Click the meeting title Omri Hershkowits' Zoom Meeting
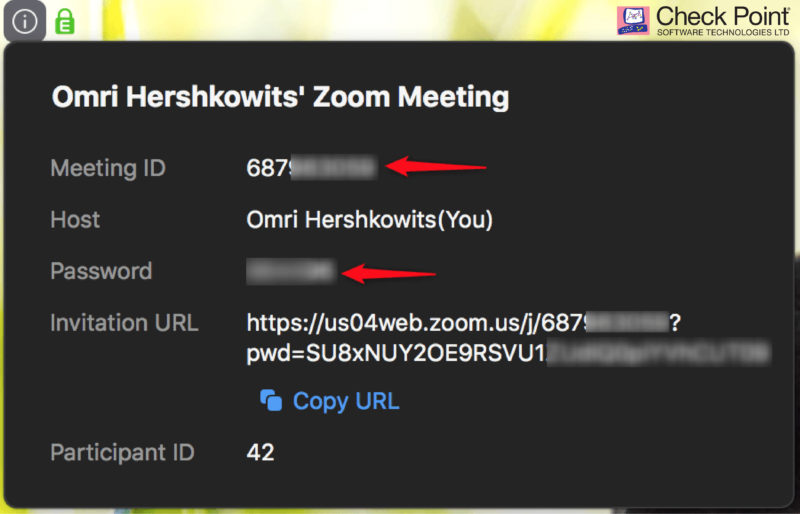 (280, 96)
